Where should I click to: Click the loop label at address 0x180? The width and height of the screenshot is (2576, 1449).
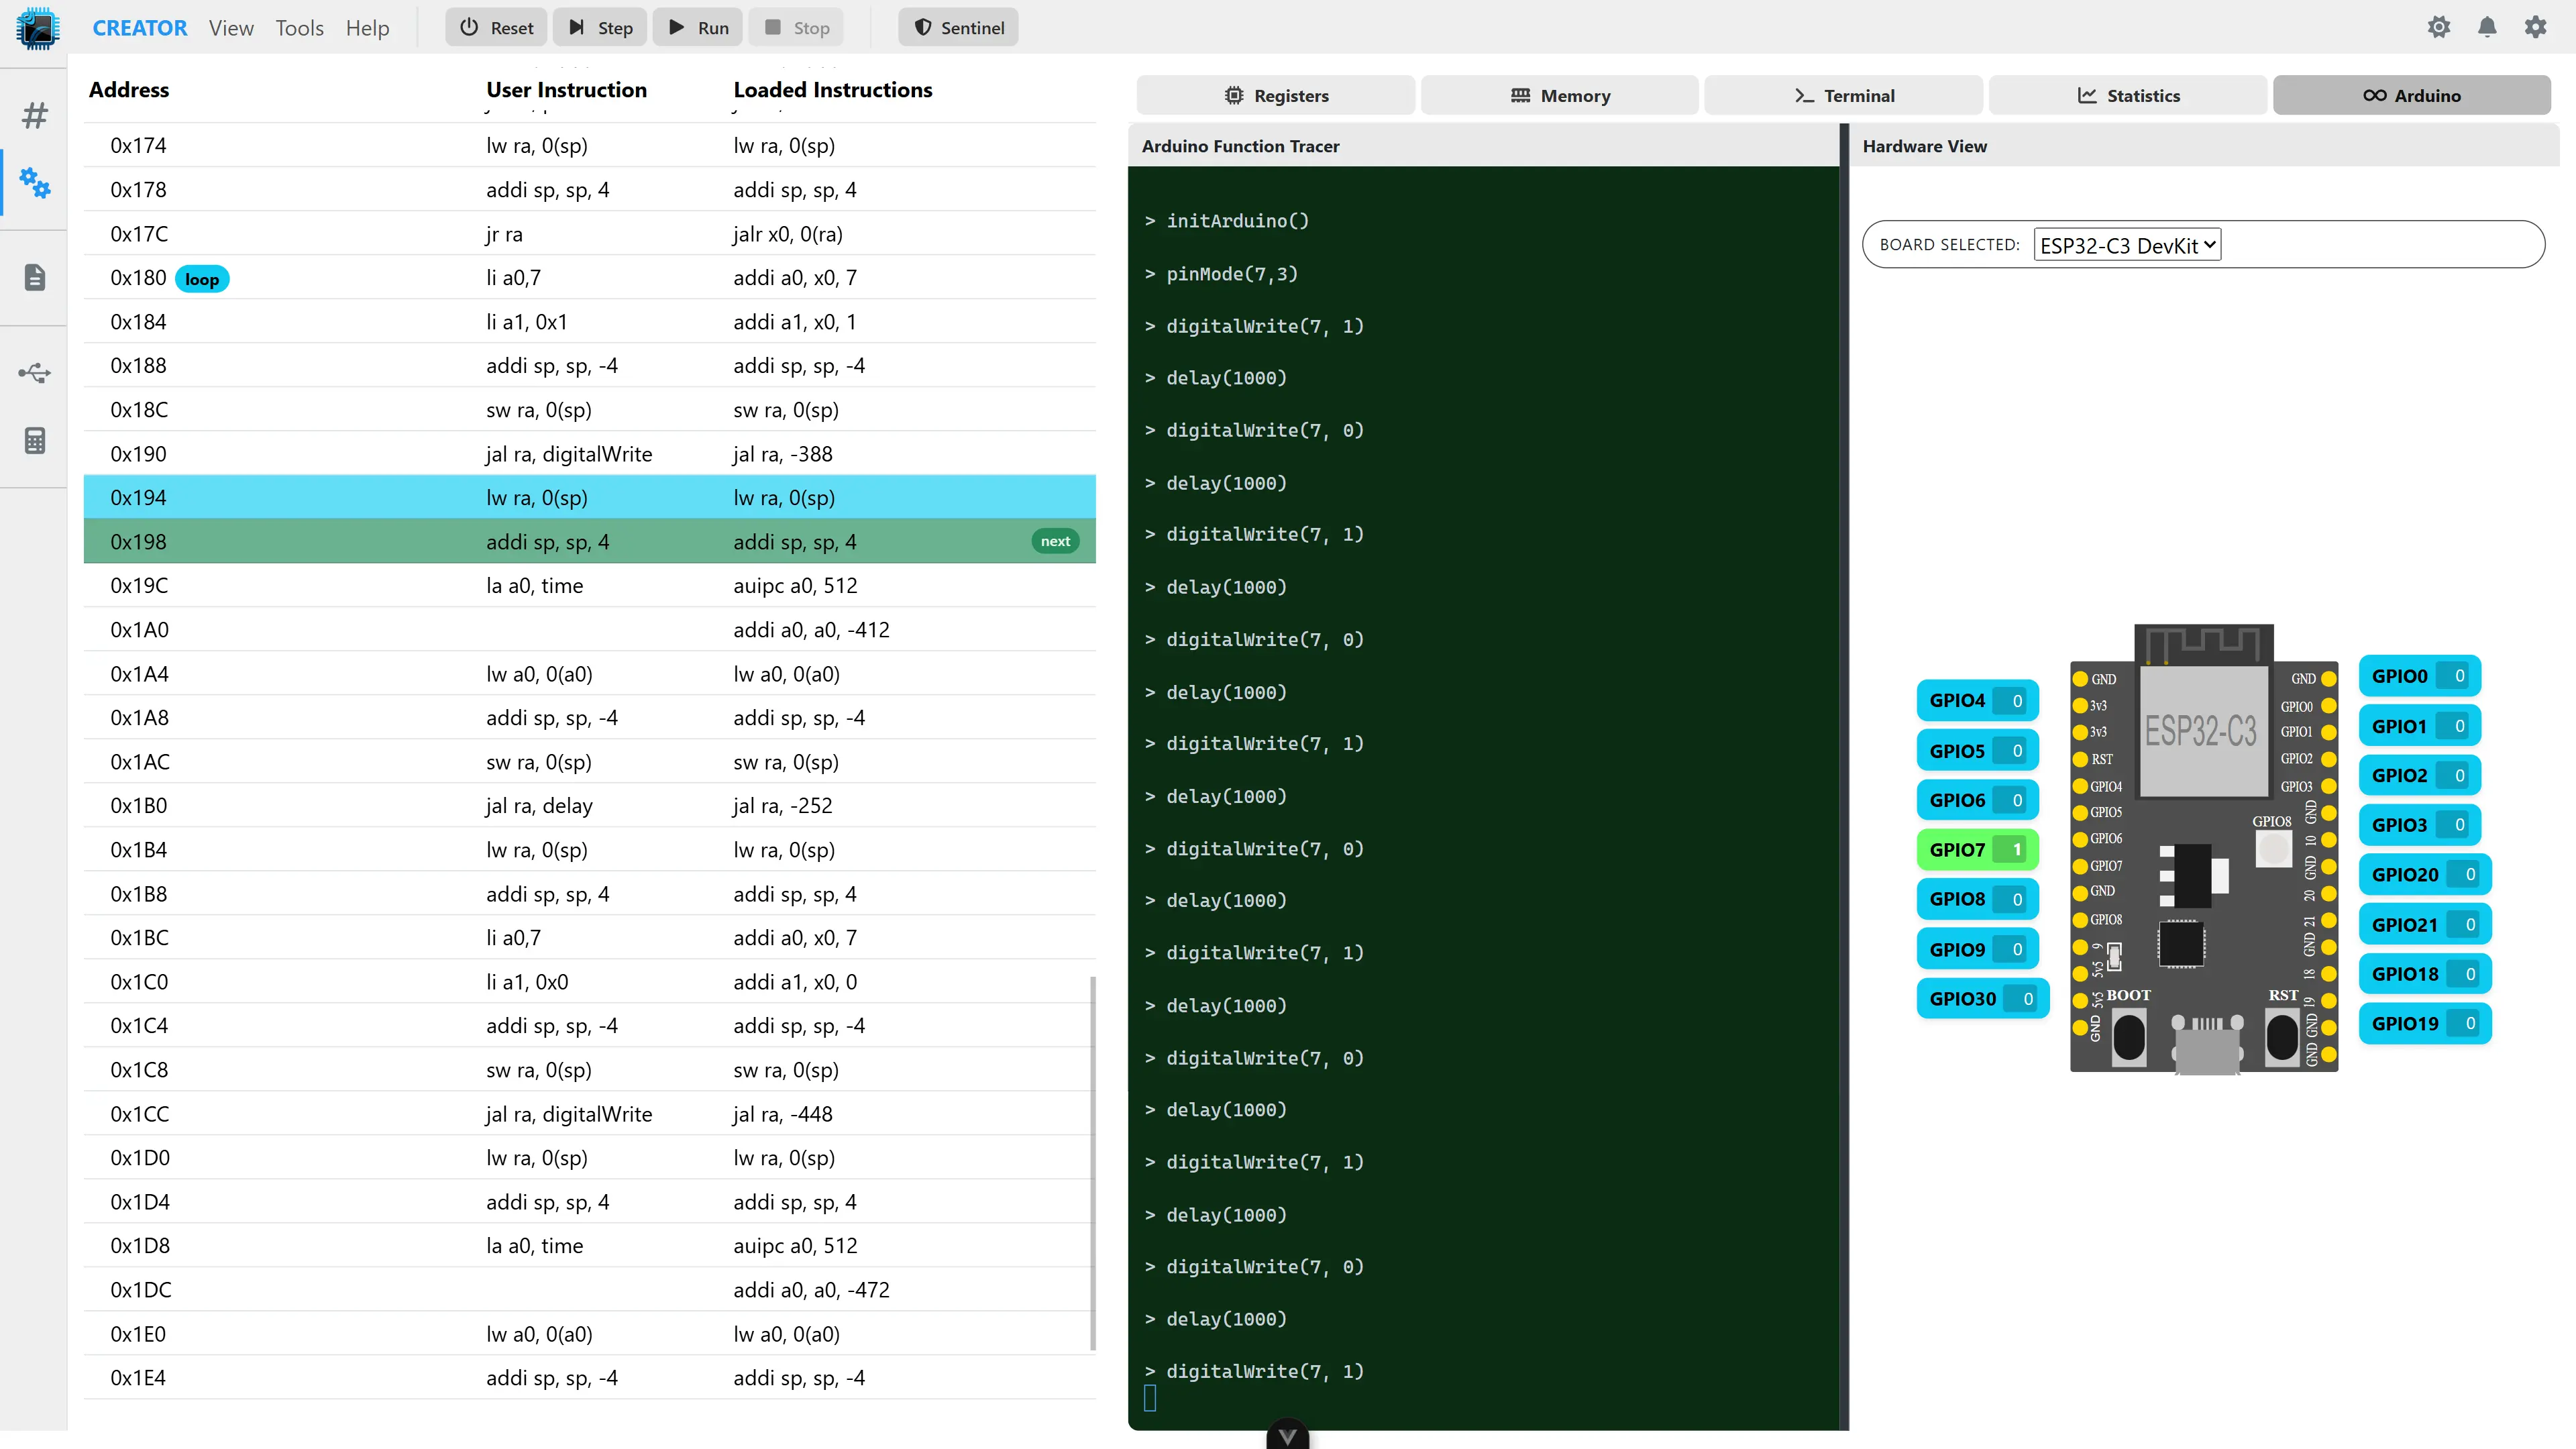(202, 279)
